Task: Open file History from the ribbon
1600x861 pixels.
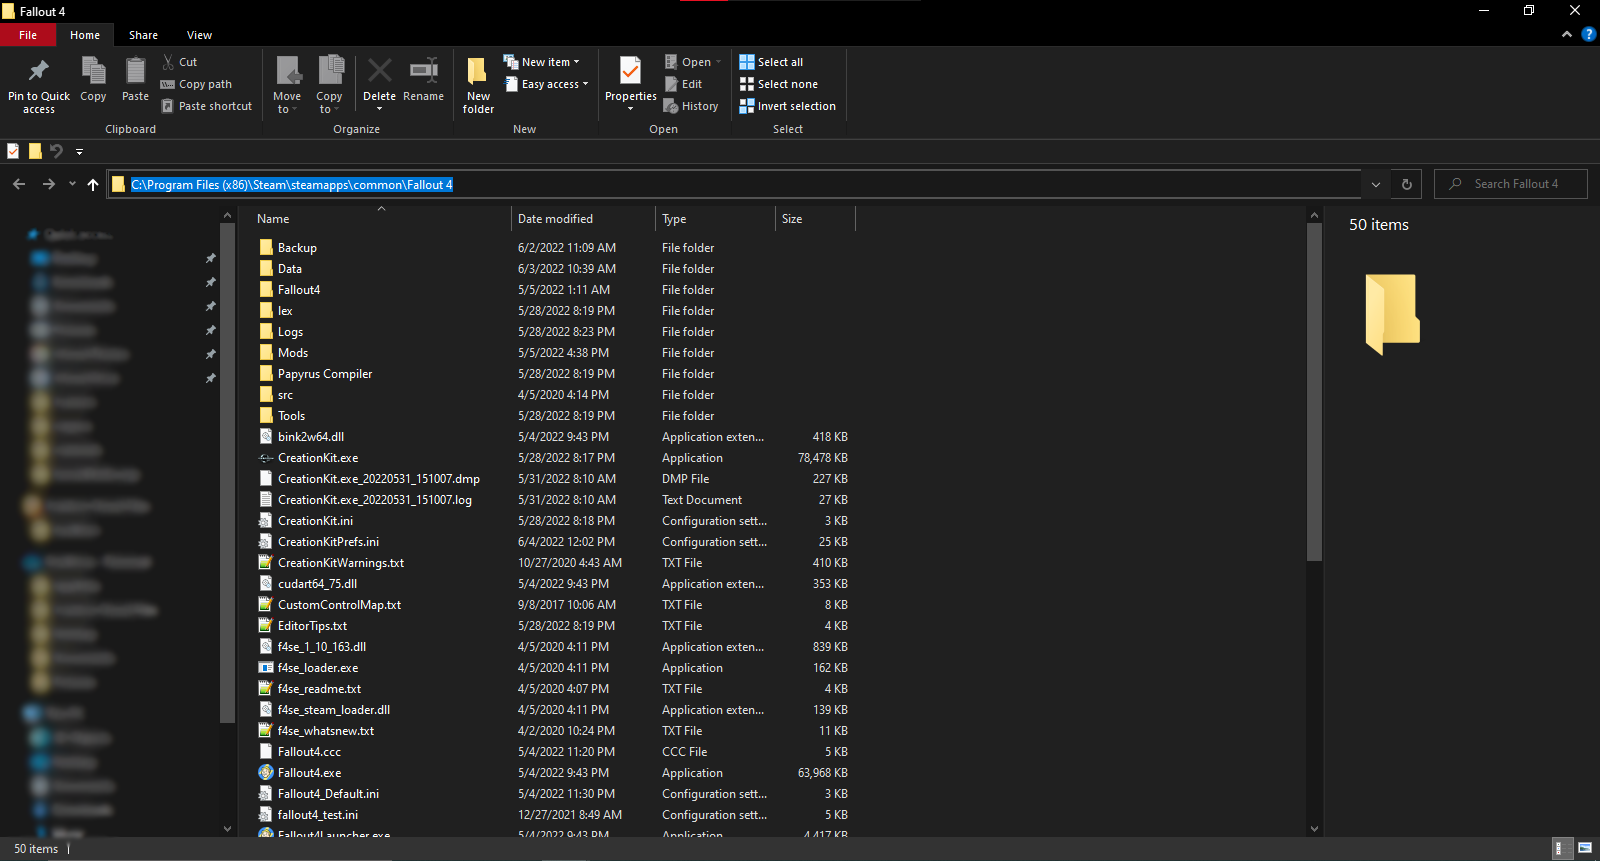Action: tap(691, 106)
